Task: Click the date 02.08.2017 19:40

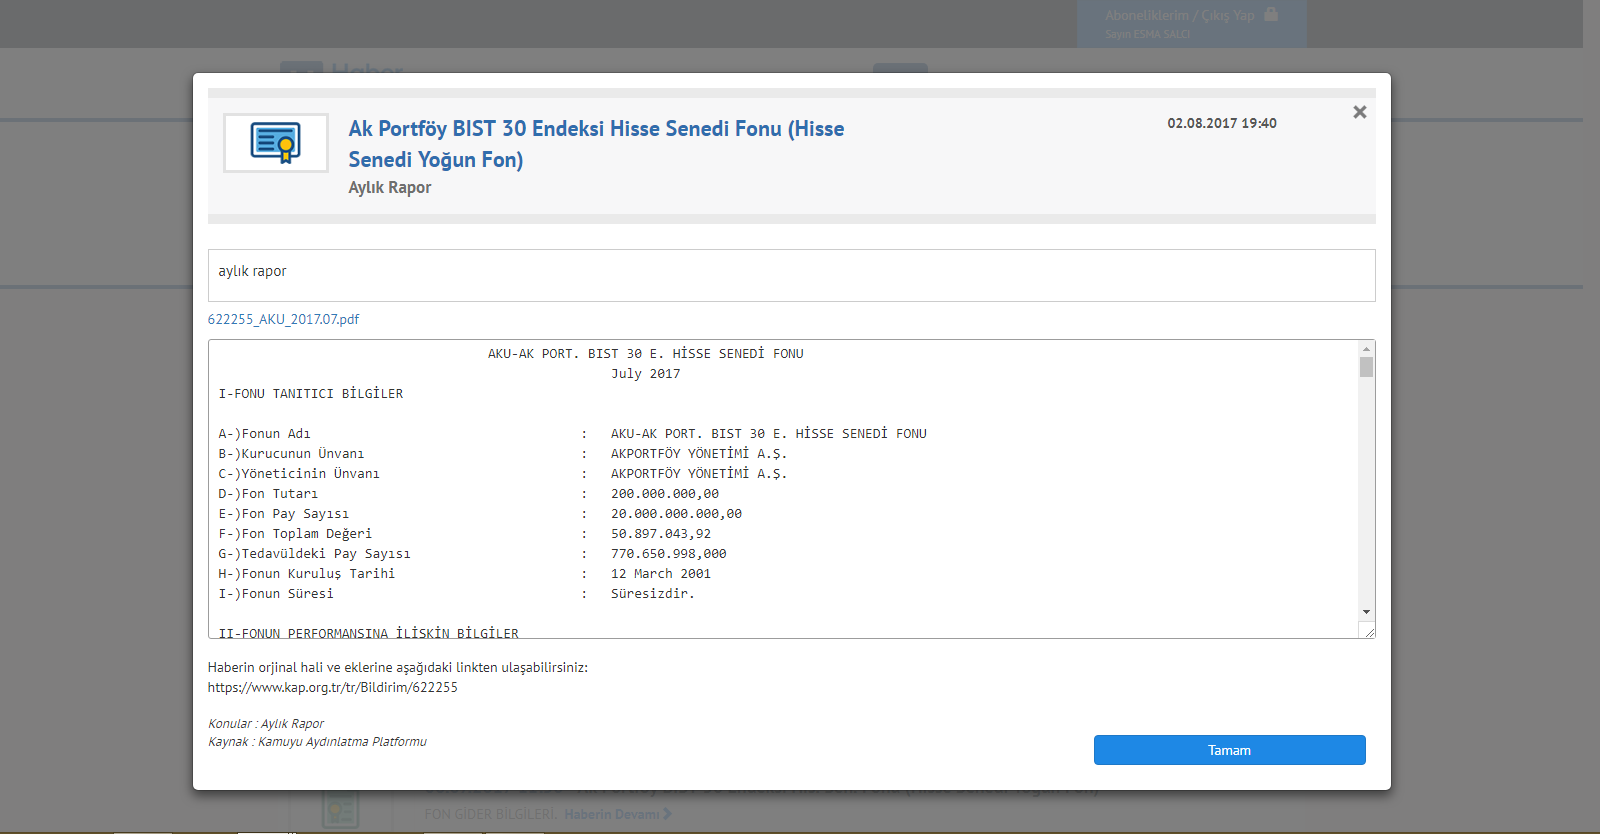Action: point(1222,123)
